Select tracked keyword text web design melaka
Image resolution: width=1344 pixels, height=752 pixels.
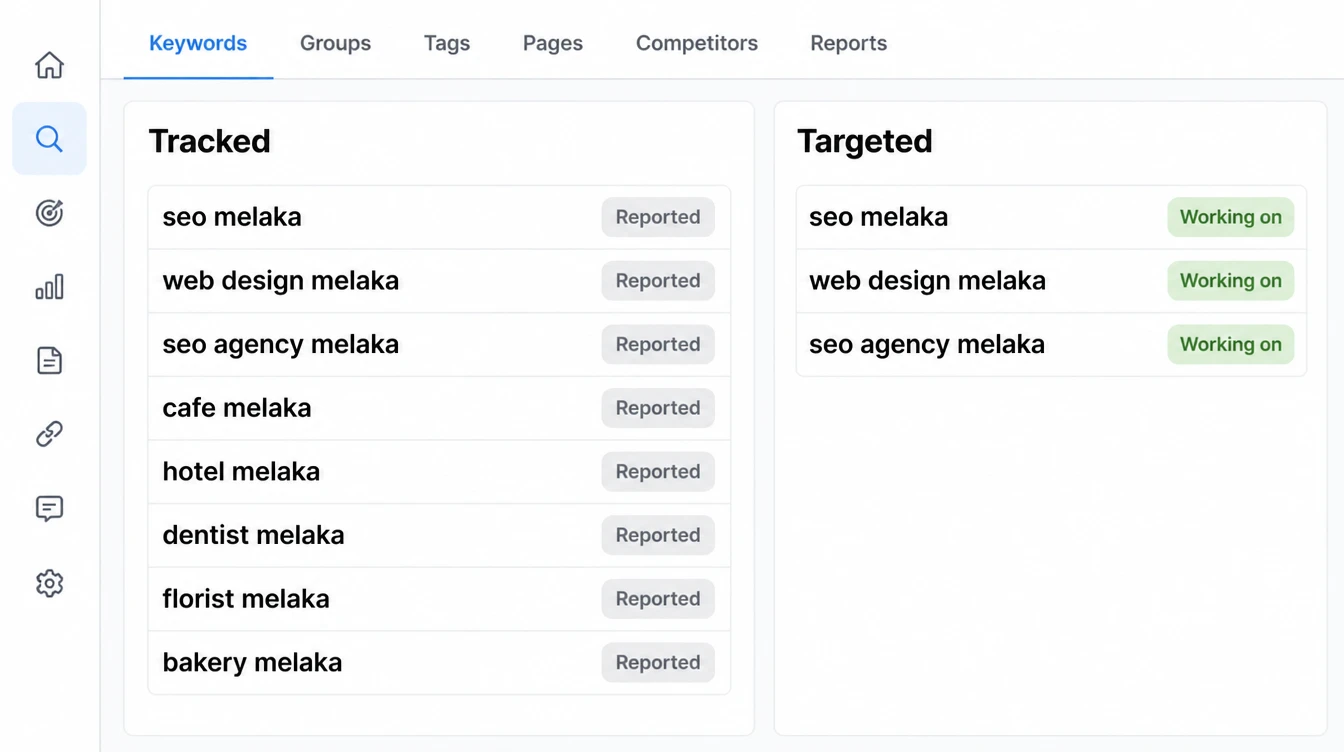click(281, 281)
